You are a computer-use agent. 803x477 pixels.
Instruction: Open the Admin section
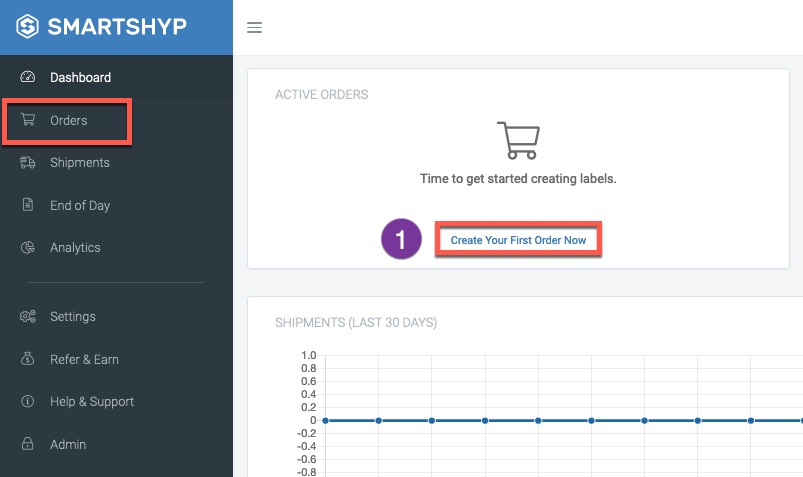(x=68, y=445)
